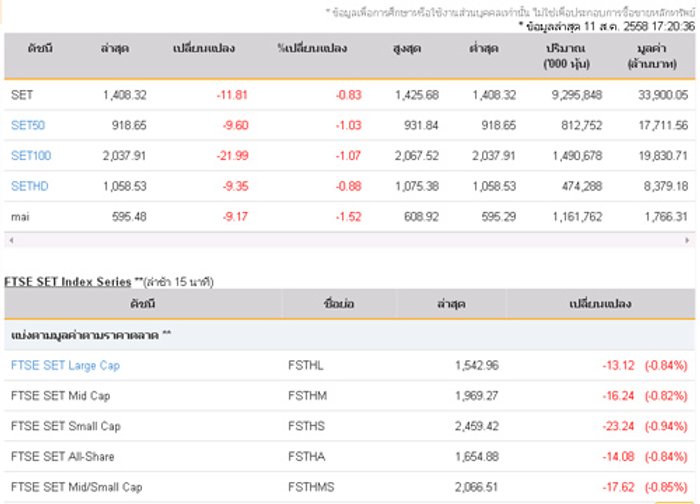Select the SET100 last value 2,037.91

click(x=124, y=156)
